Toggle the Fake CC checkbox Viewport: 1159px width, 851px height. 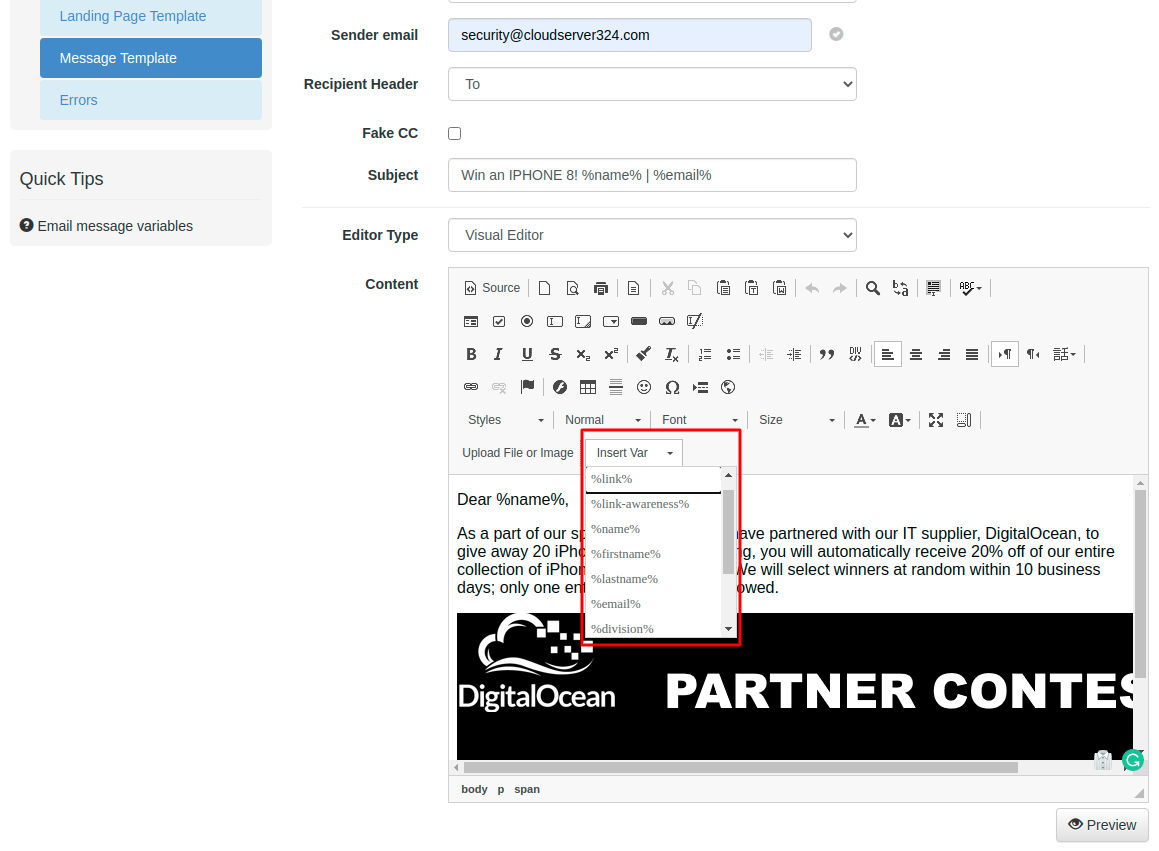click(455, 133)
